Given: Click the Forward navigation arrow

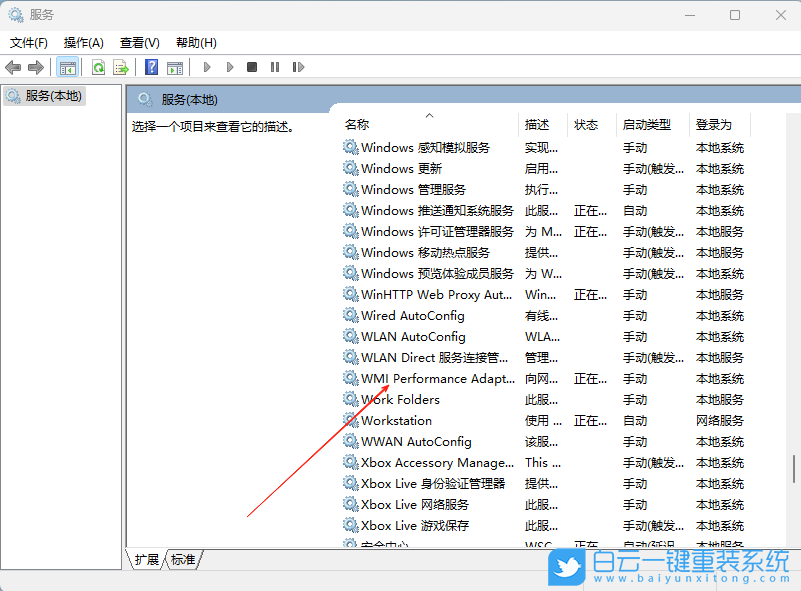Looking at the screenshot, I should [x=35, y=67].
